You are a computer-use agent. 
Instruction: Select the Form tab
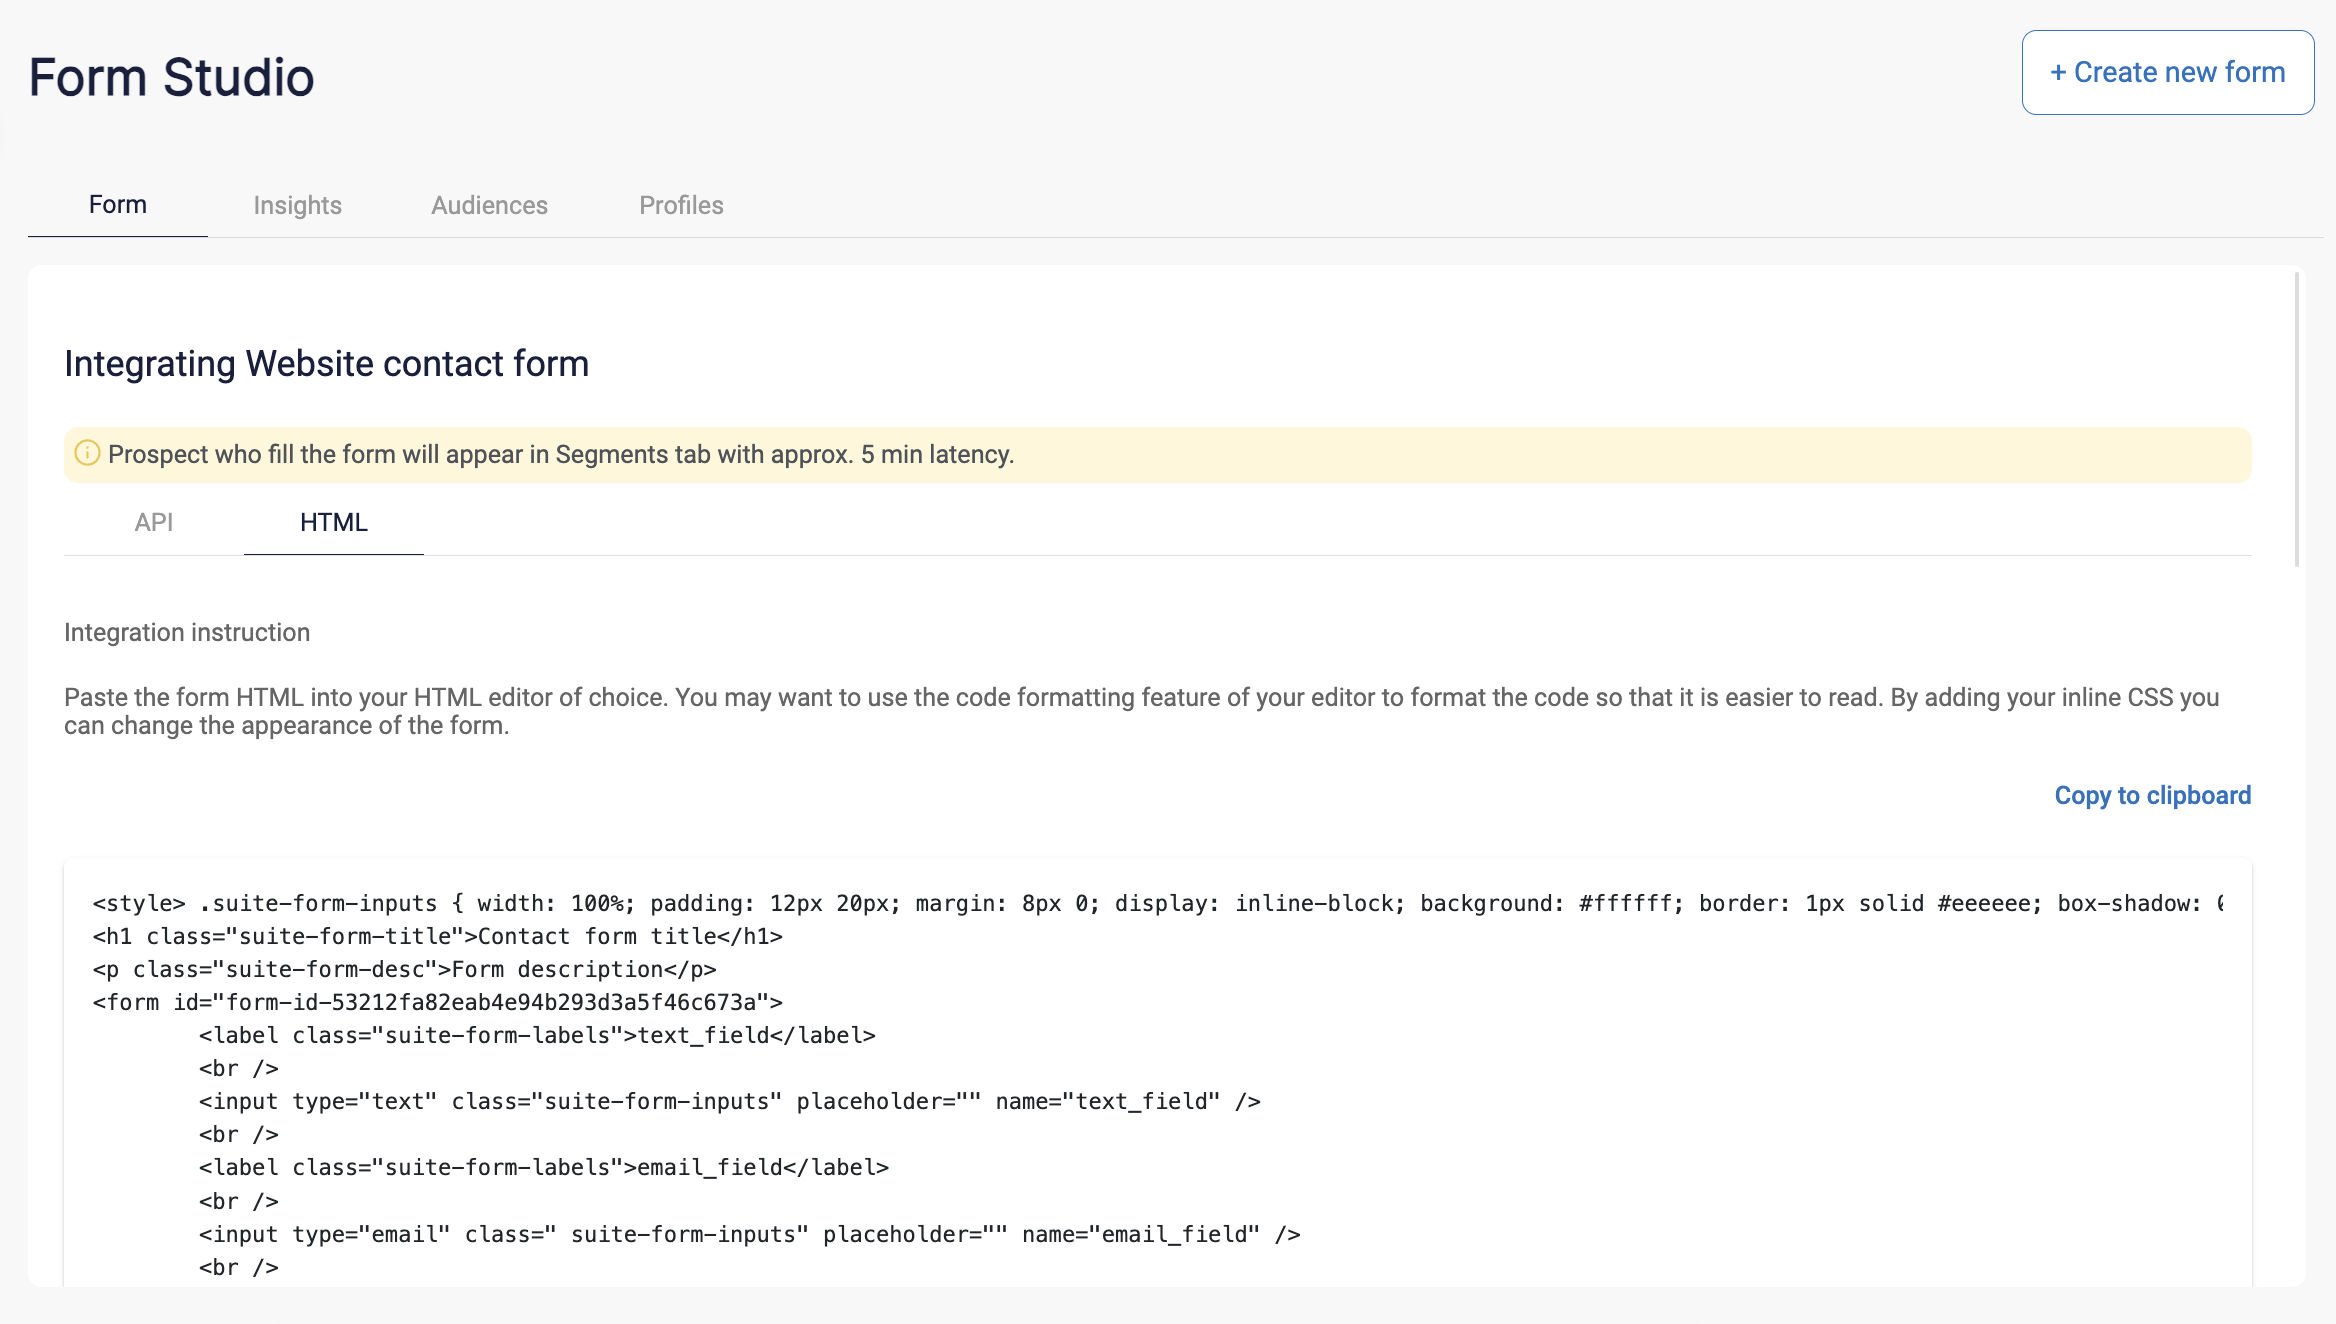118,205
